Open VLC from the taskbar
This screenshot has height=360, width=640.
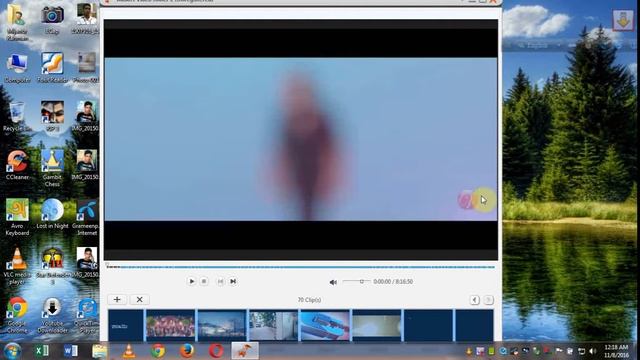(x=129, y=351)
